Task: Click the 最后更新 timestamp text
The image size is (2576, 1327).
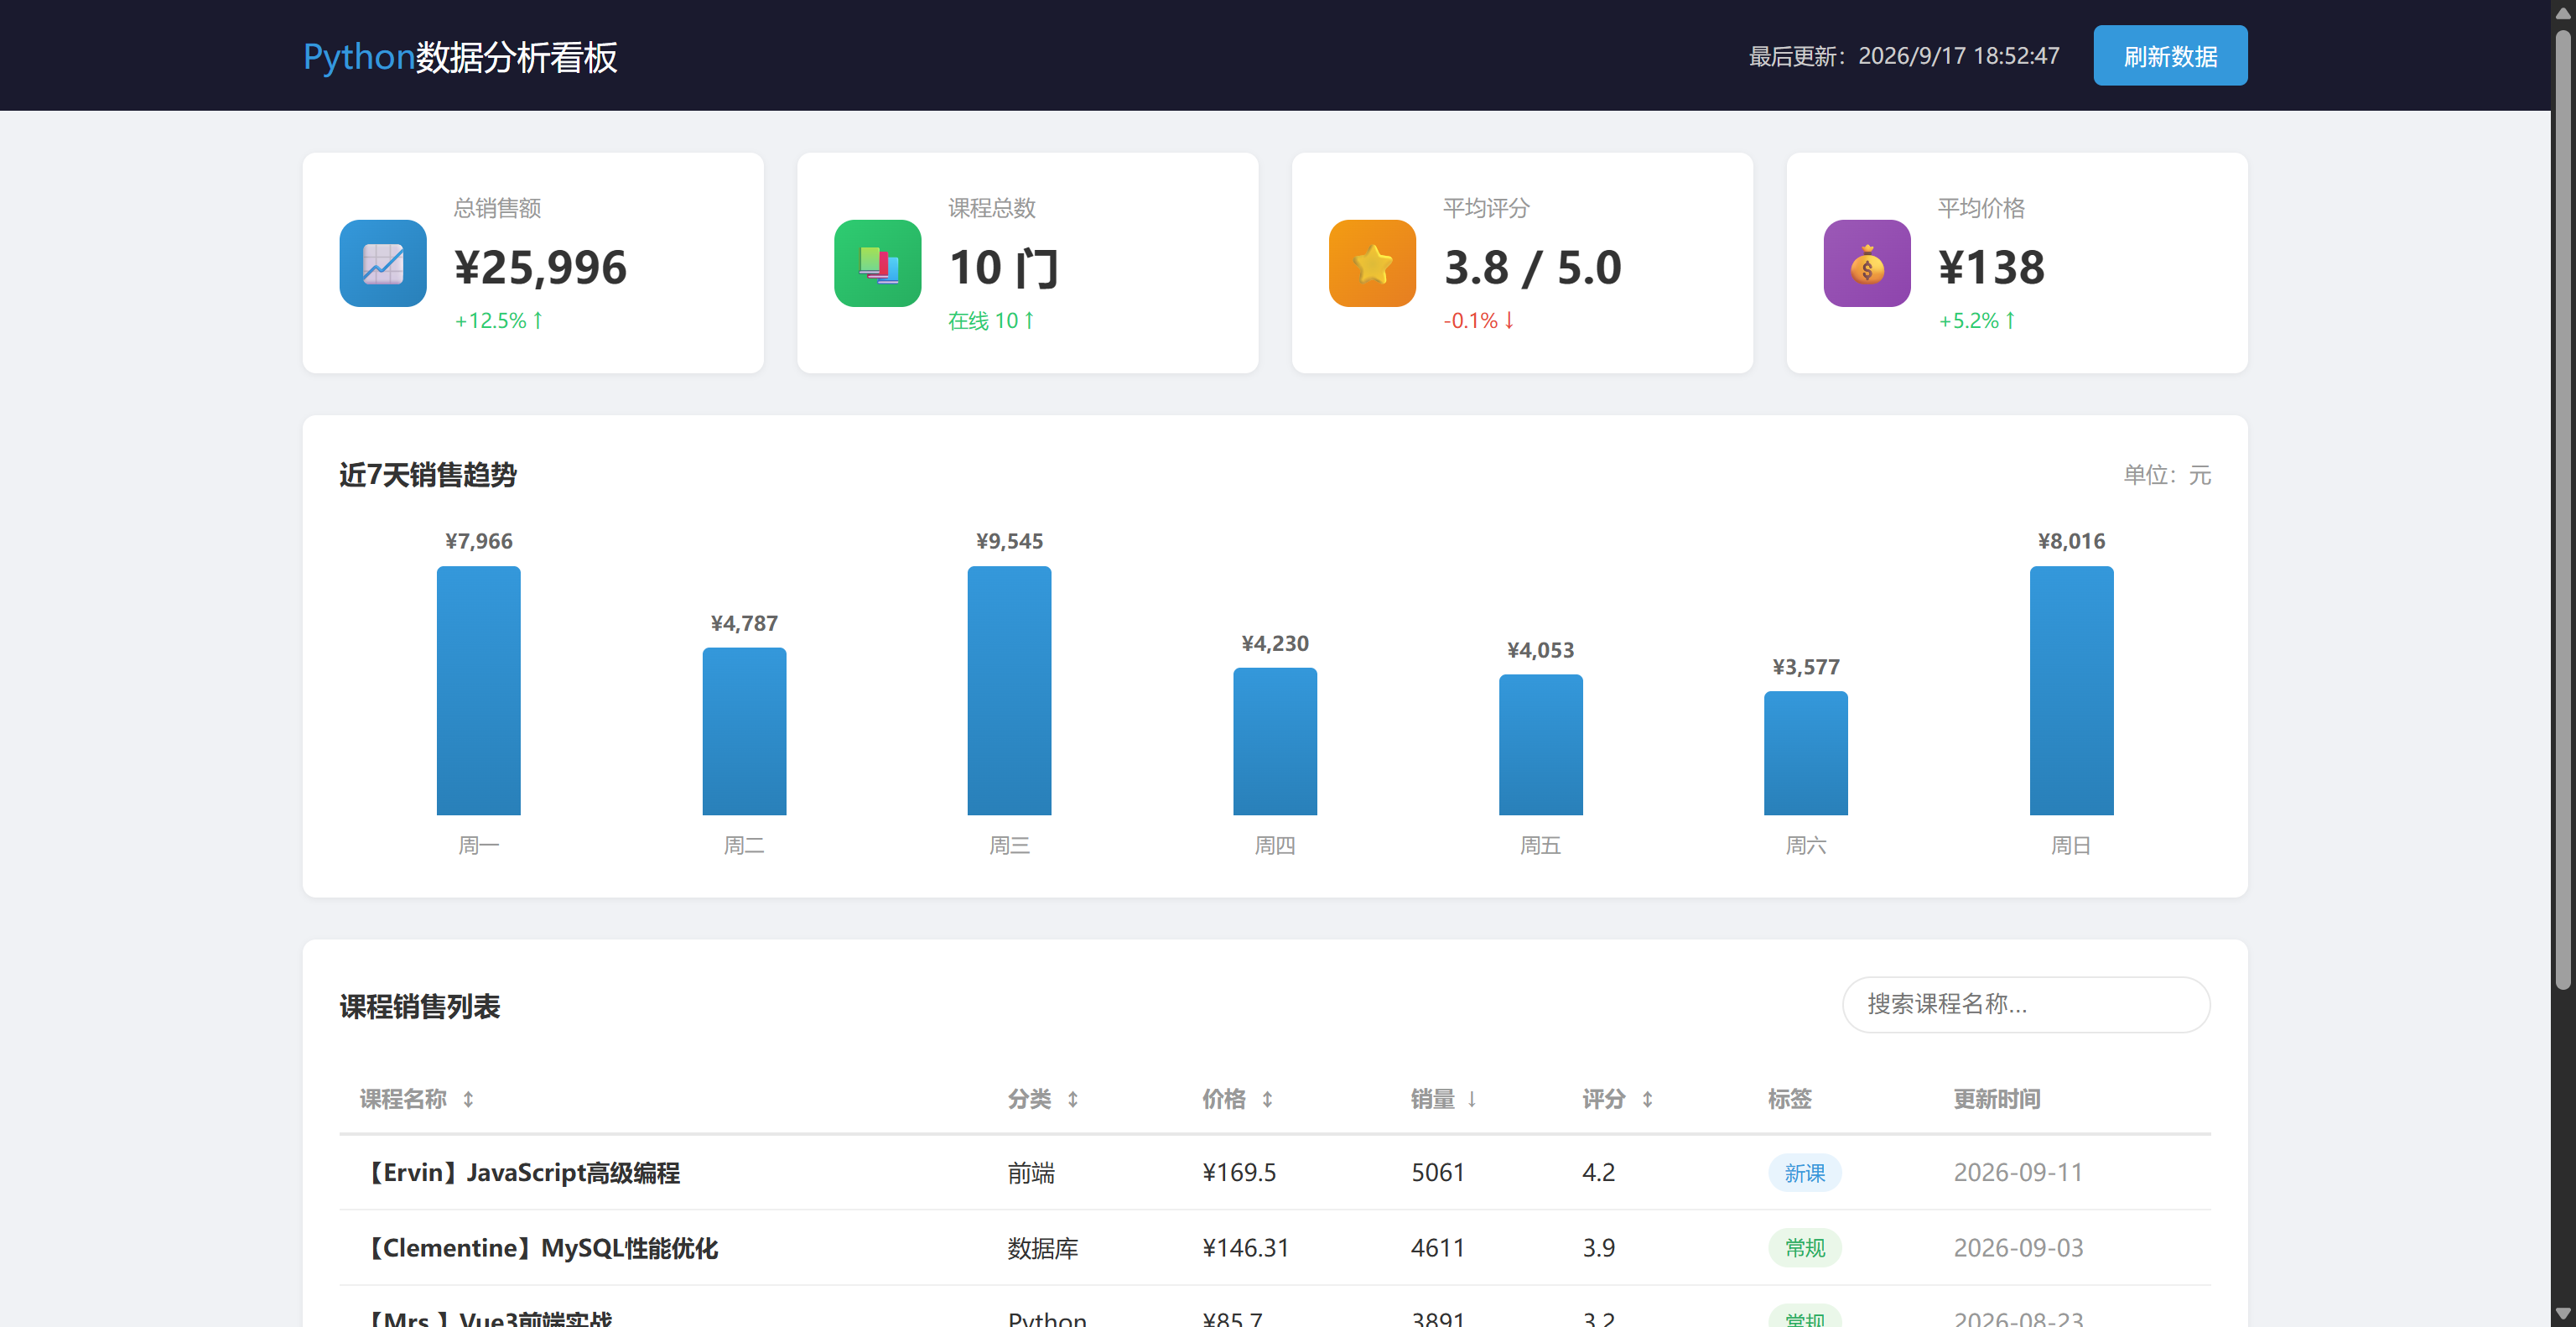Action: [x=1904, y=56]
